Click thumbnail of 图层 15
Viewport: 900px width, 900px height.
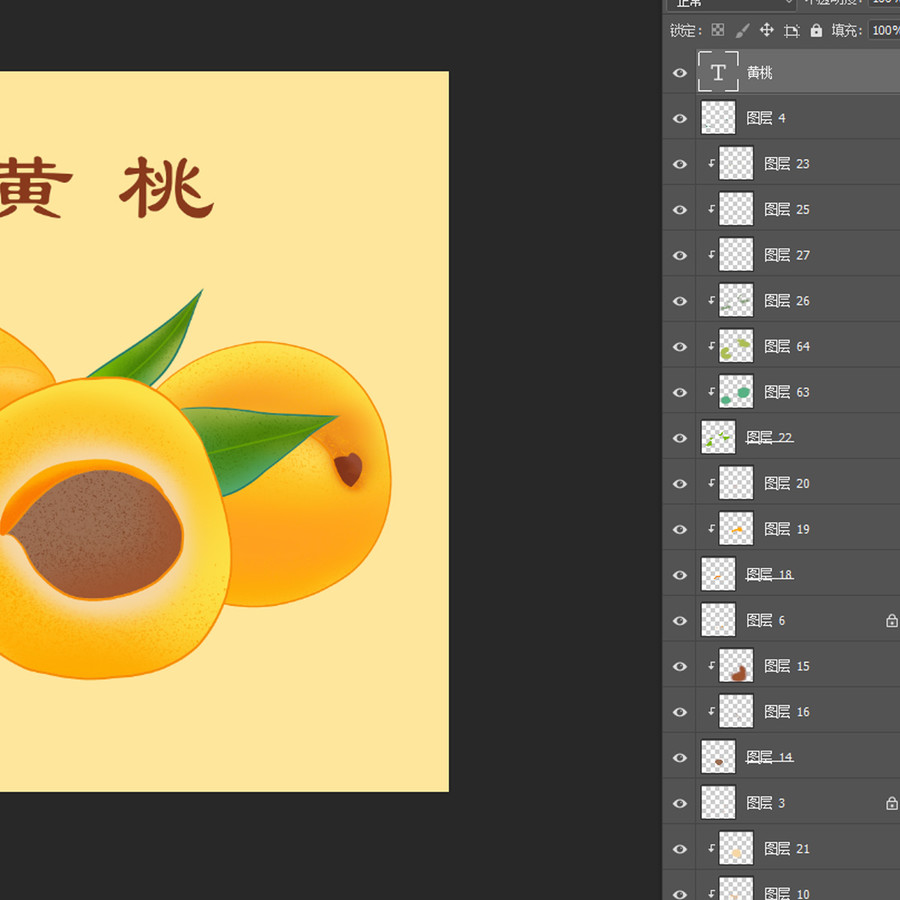point(736,666)
